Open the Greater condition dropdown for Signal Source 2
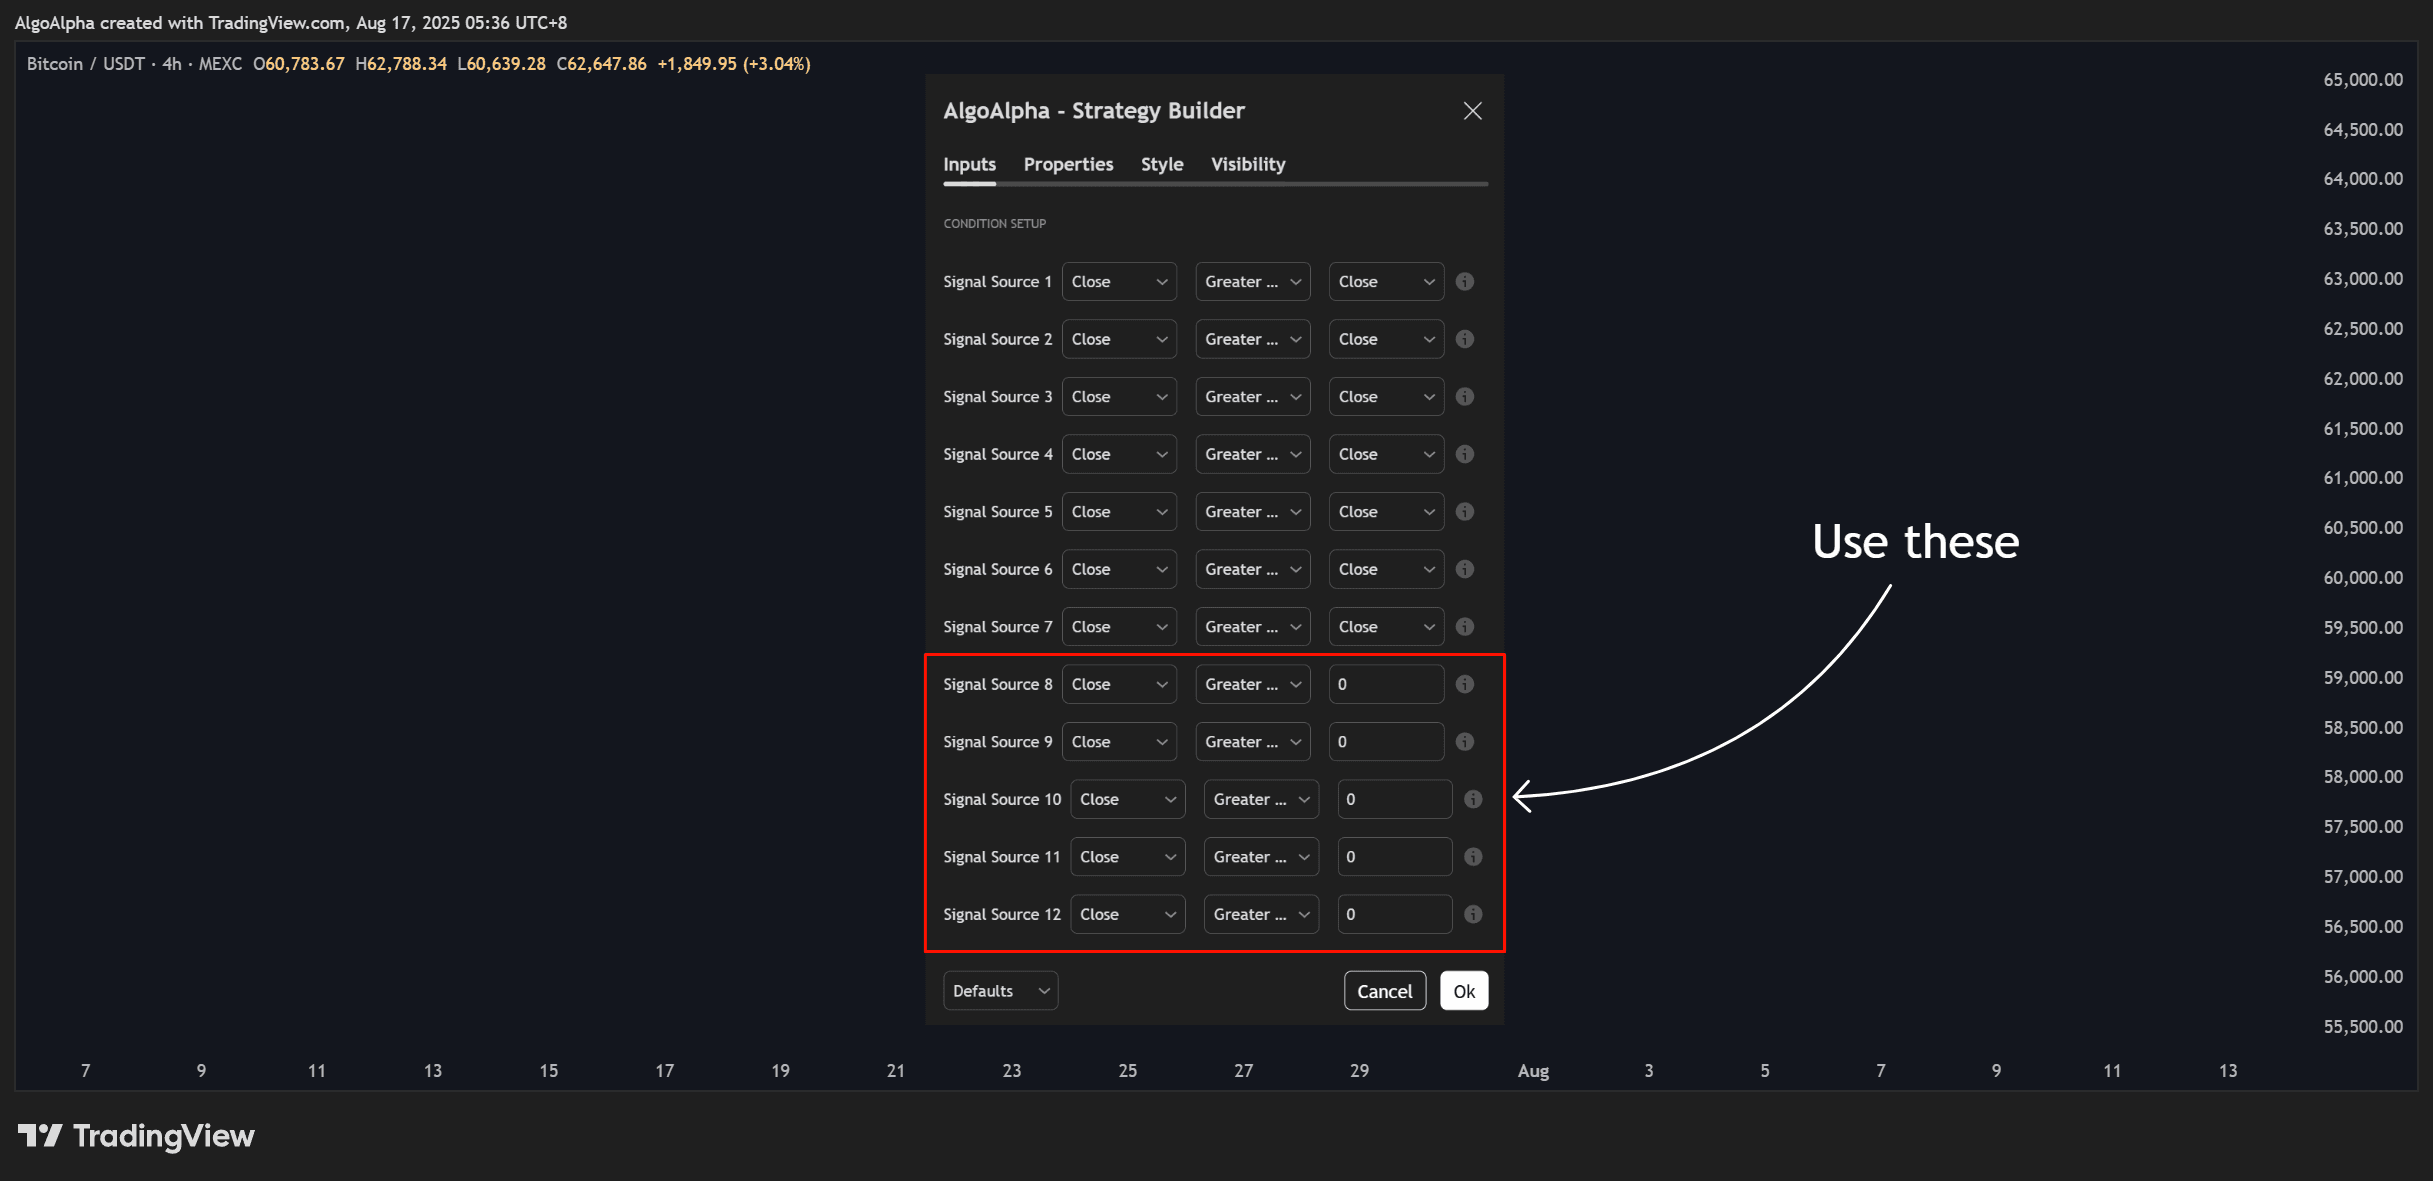This screenshot has width=2433, height=1181. (1252, 339)
